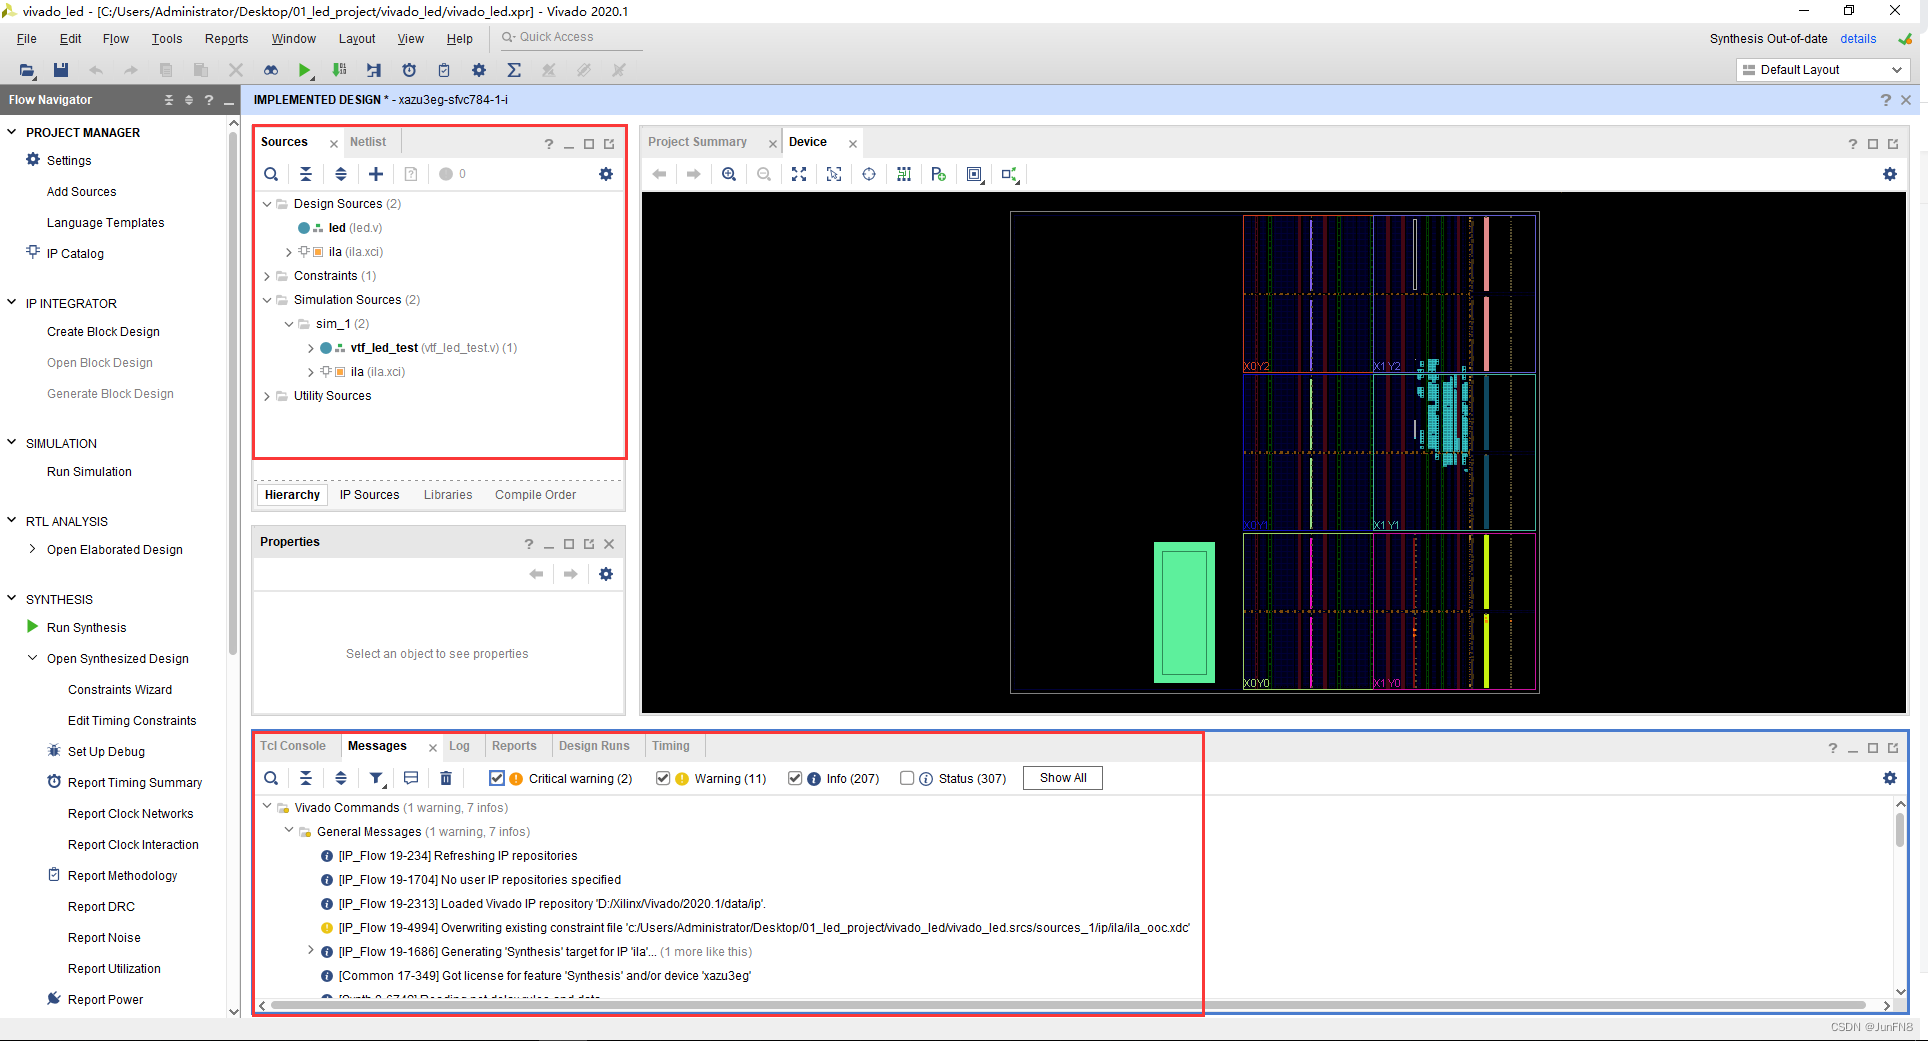
Task: Collapse the Simulation Sources node
Action: pyautogui.click(x=267, y=300)
